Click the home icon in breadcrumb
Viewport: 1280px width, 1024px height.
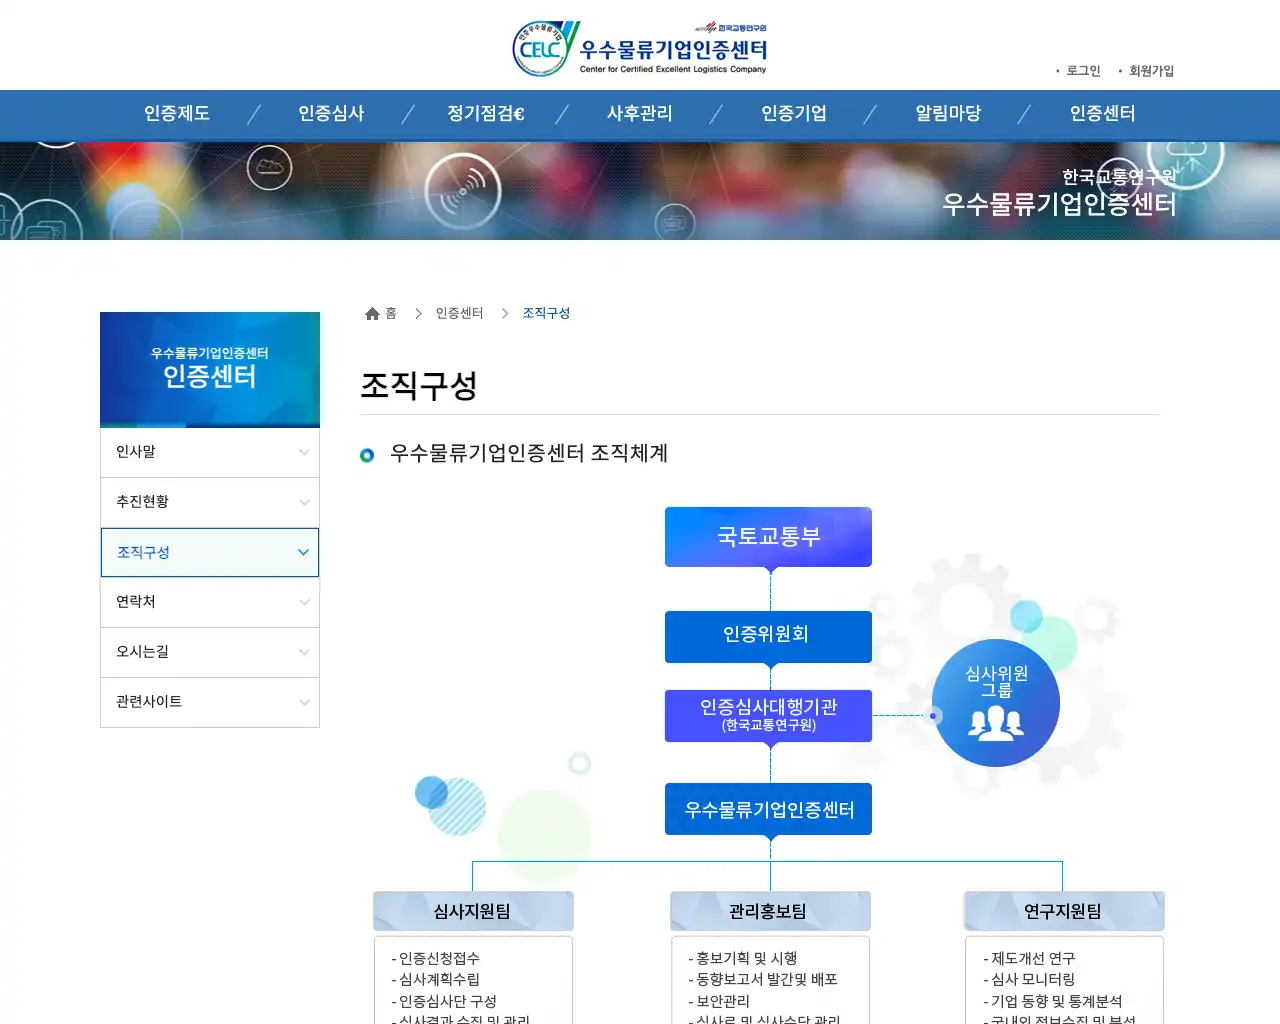tap(372, 314)
